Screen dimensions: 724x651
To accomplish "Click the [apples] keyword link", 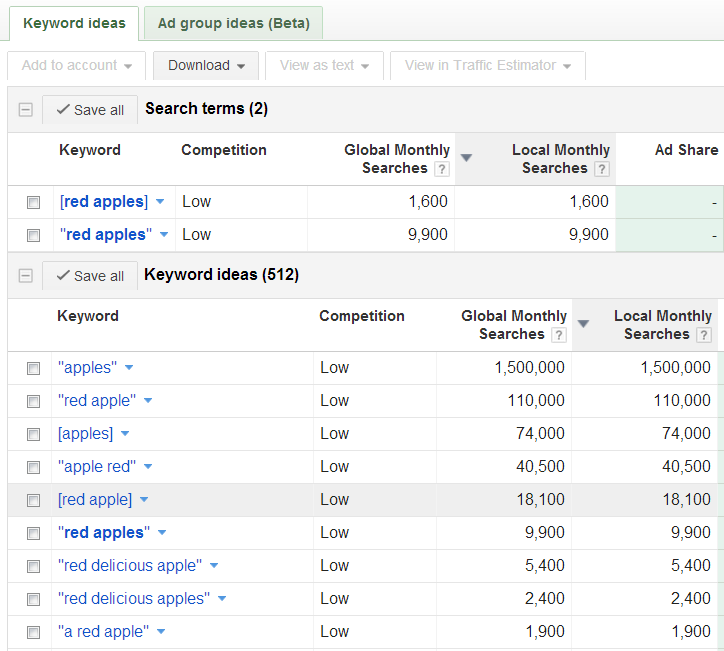I will (85, 434).
